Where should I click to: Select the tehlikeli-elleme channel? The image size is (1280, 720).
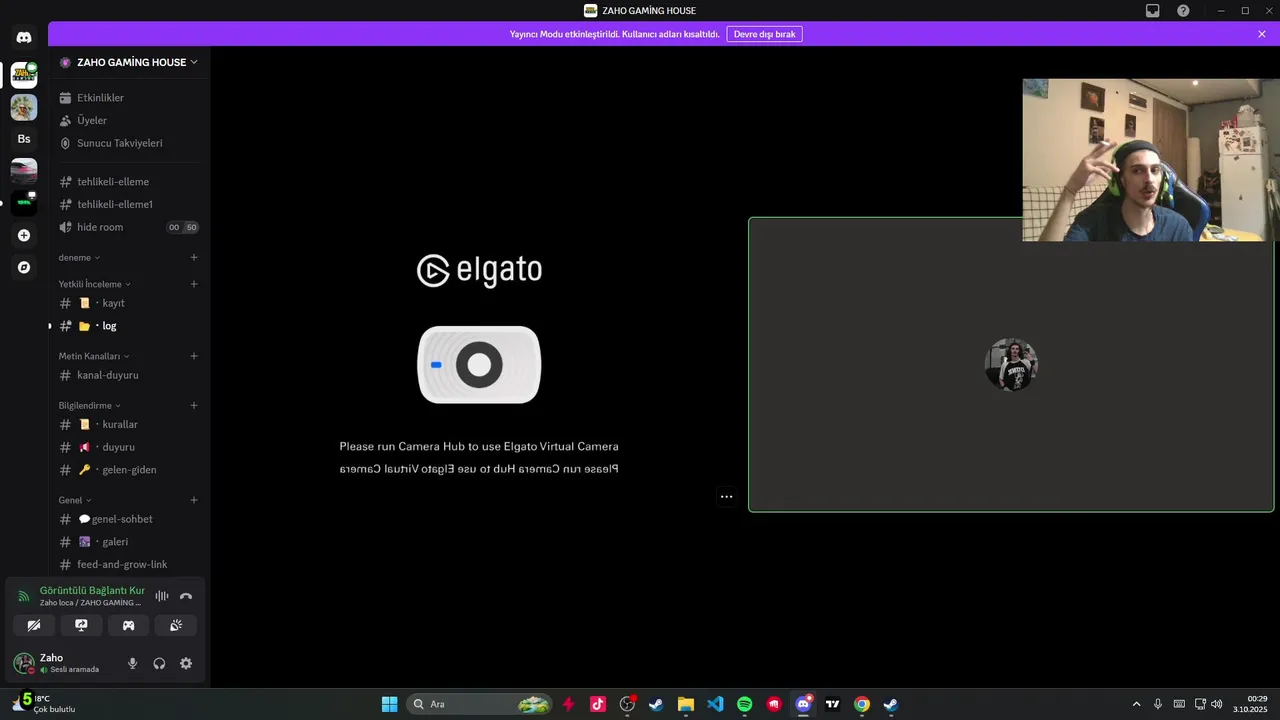tap(128, 182)
